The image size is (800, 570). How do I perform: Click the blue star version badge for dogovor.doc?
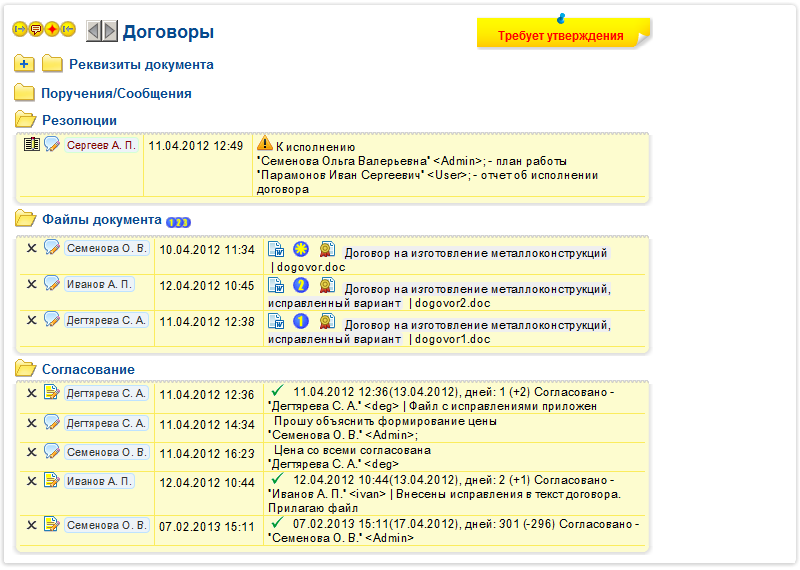tap(301, 249)
